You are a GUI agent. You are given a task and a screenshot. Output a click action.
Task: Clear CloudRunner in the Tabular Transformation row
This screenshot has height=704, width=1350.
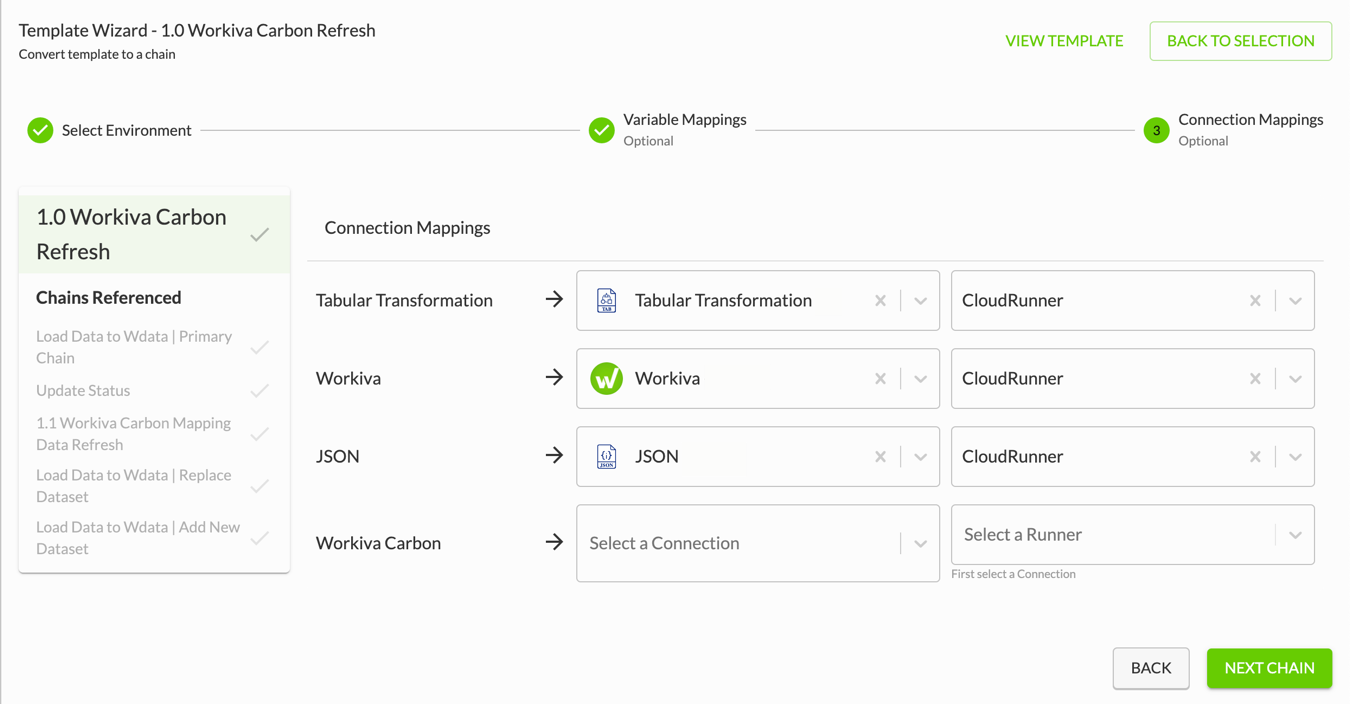point(1255,300)
